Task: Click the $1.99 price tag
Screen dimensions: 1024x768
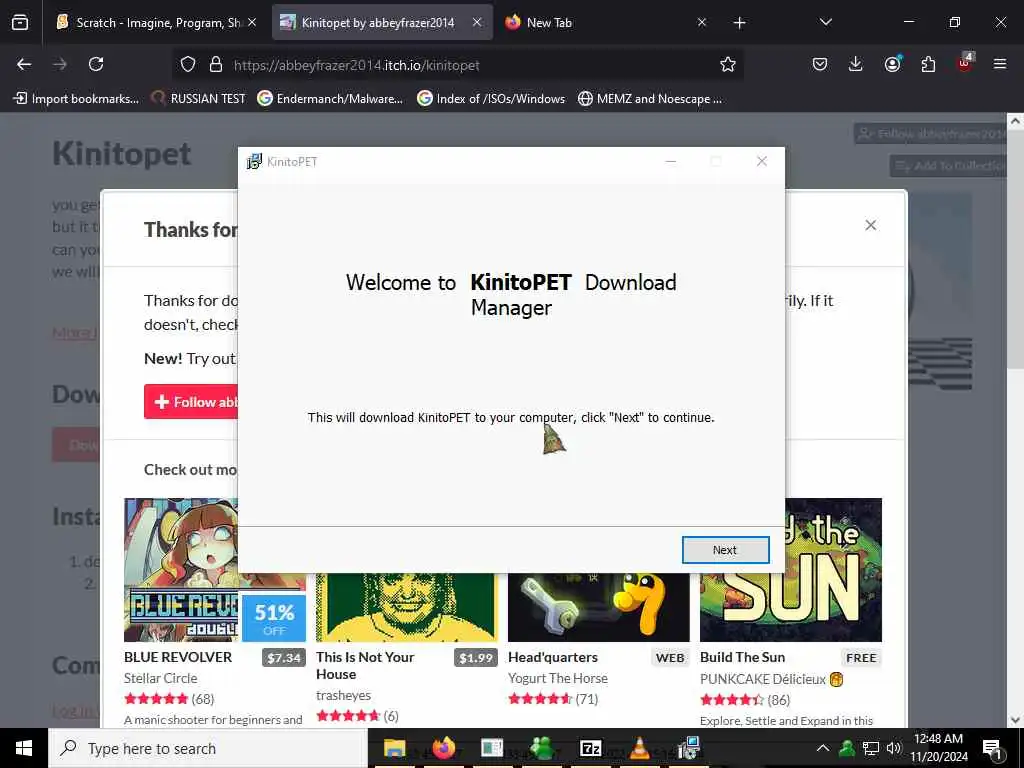Action: coord(476,658)
